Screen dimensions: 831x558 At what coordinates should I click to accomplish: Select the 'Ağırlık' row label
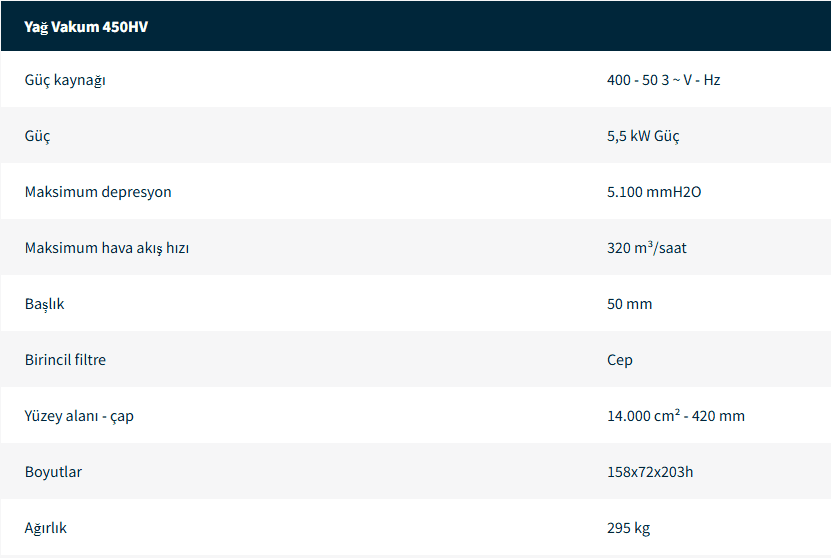46,528
